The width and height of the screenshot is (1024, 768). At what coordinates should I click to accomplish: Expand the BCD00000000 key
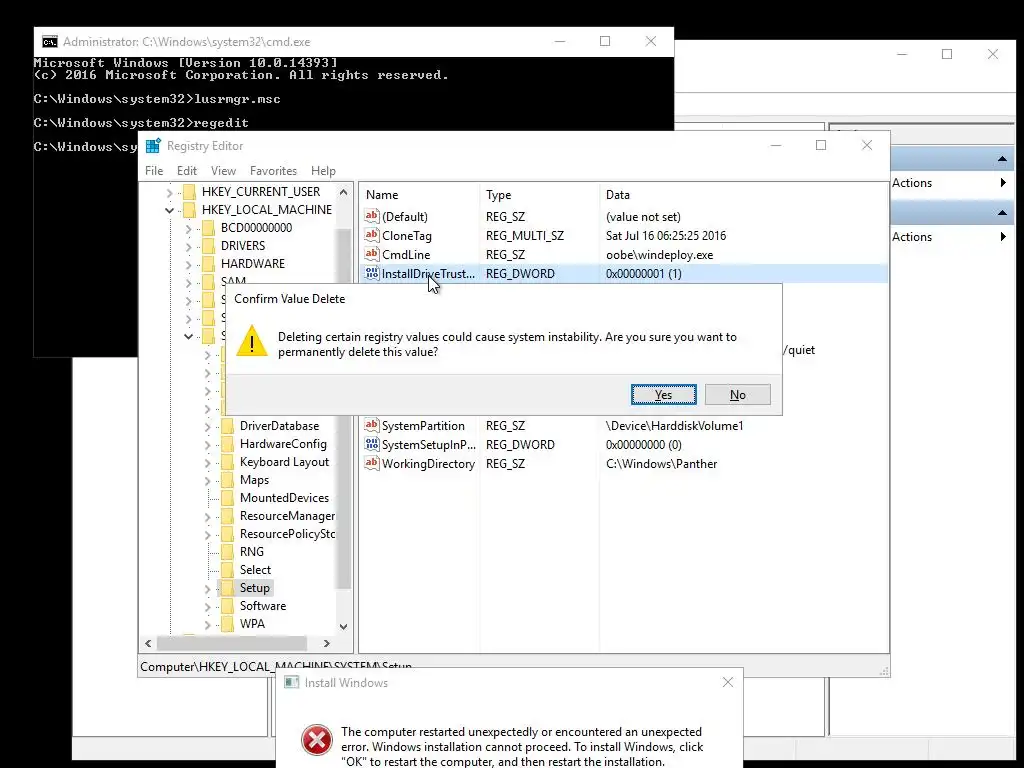pyautogui.click(x=188, y=229)
